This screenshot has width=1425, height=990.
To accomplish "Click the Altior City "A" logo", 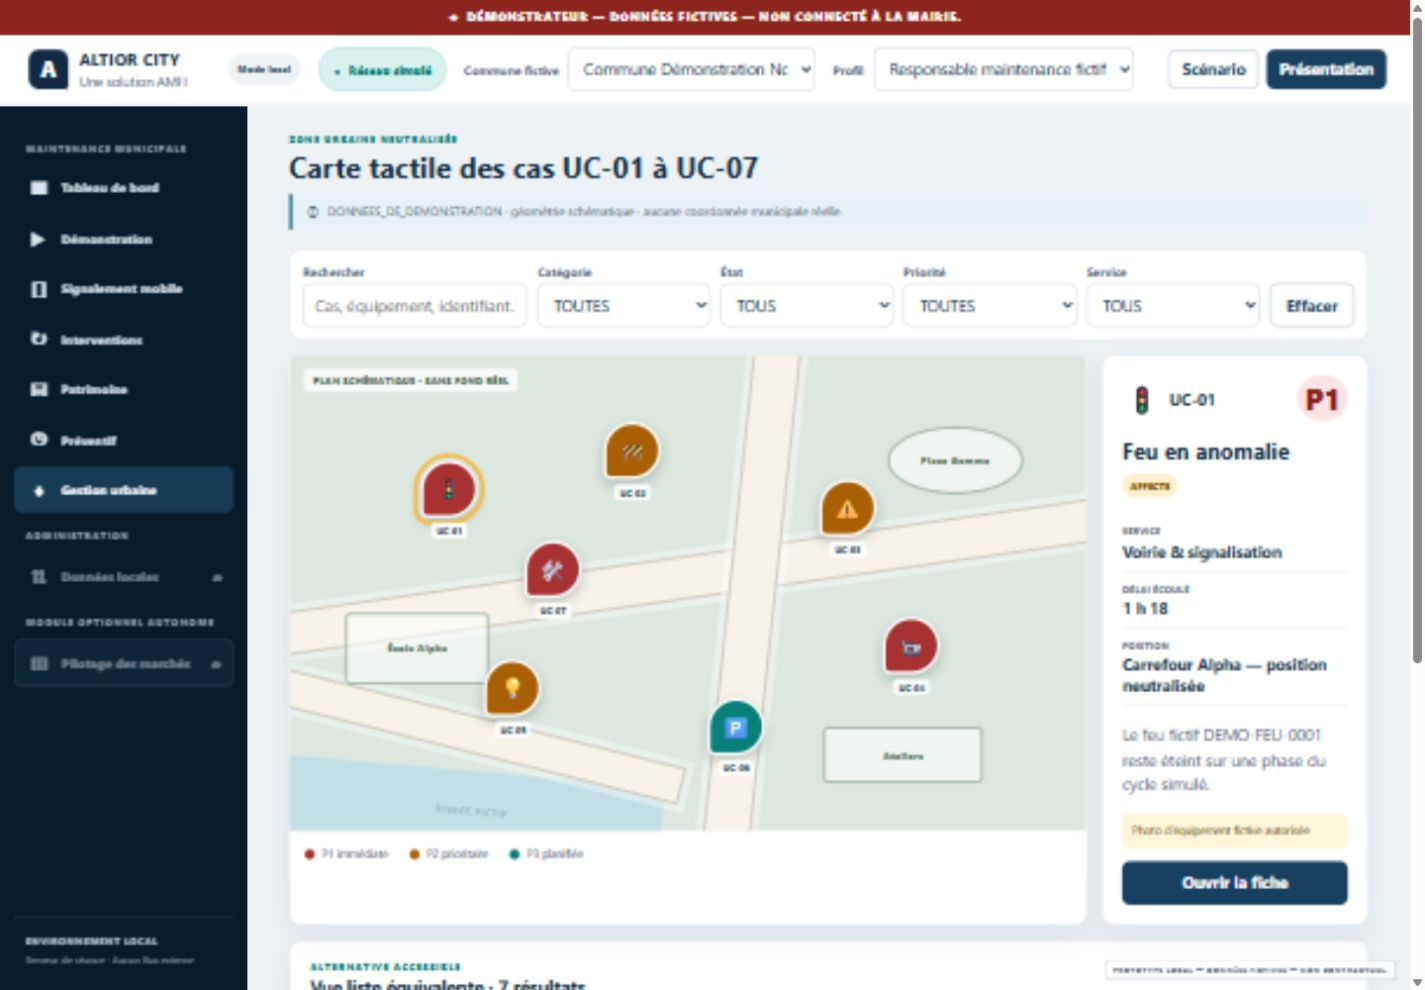I will [48, 70].
